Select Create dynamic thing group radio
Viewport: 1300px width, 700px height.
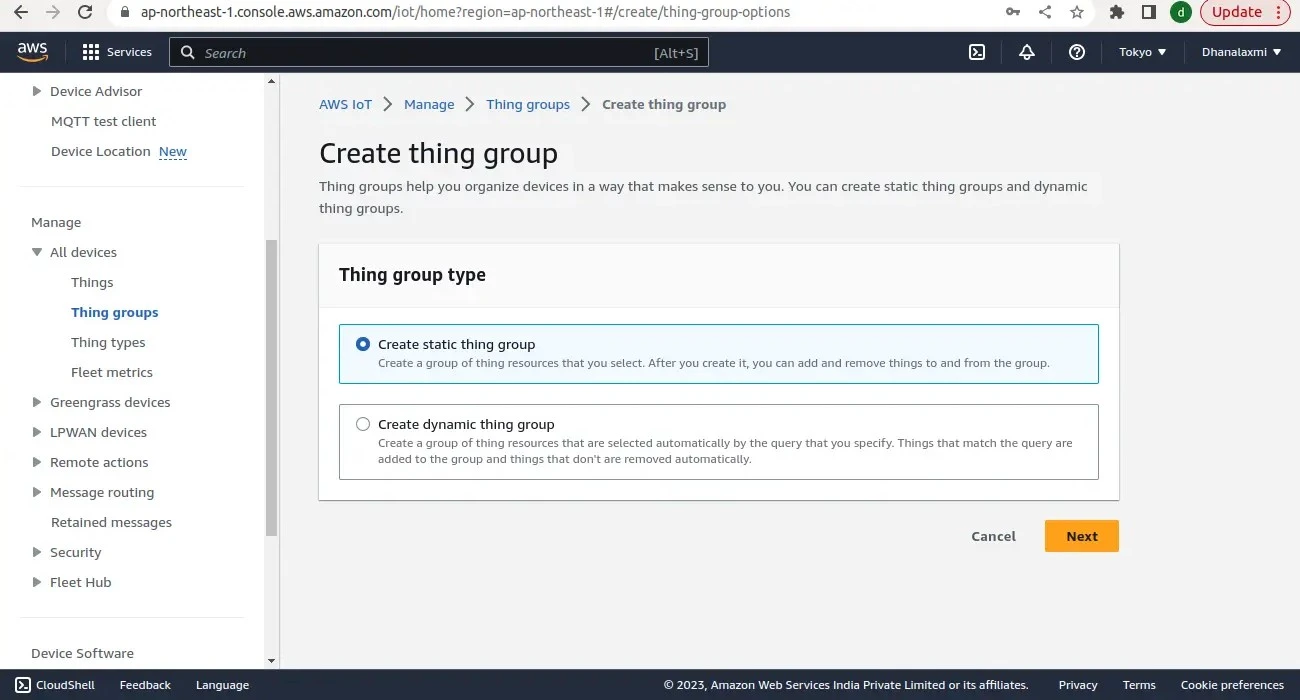[363, 424]
